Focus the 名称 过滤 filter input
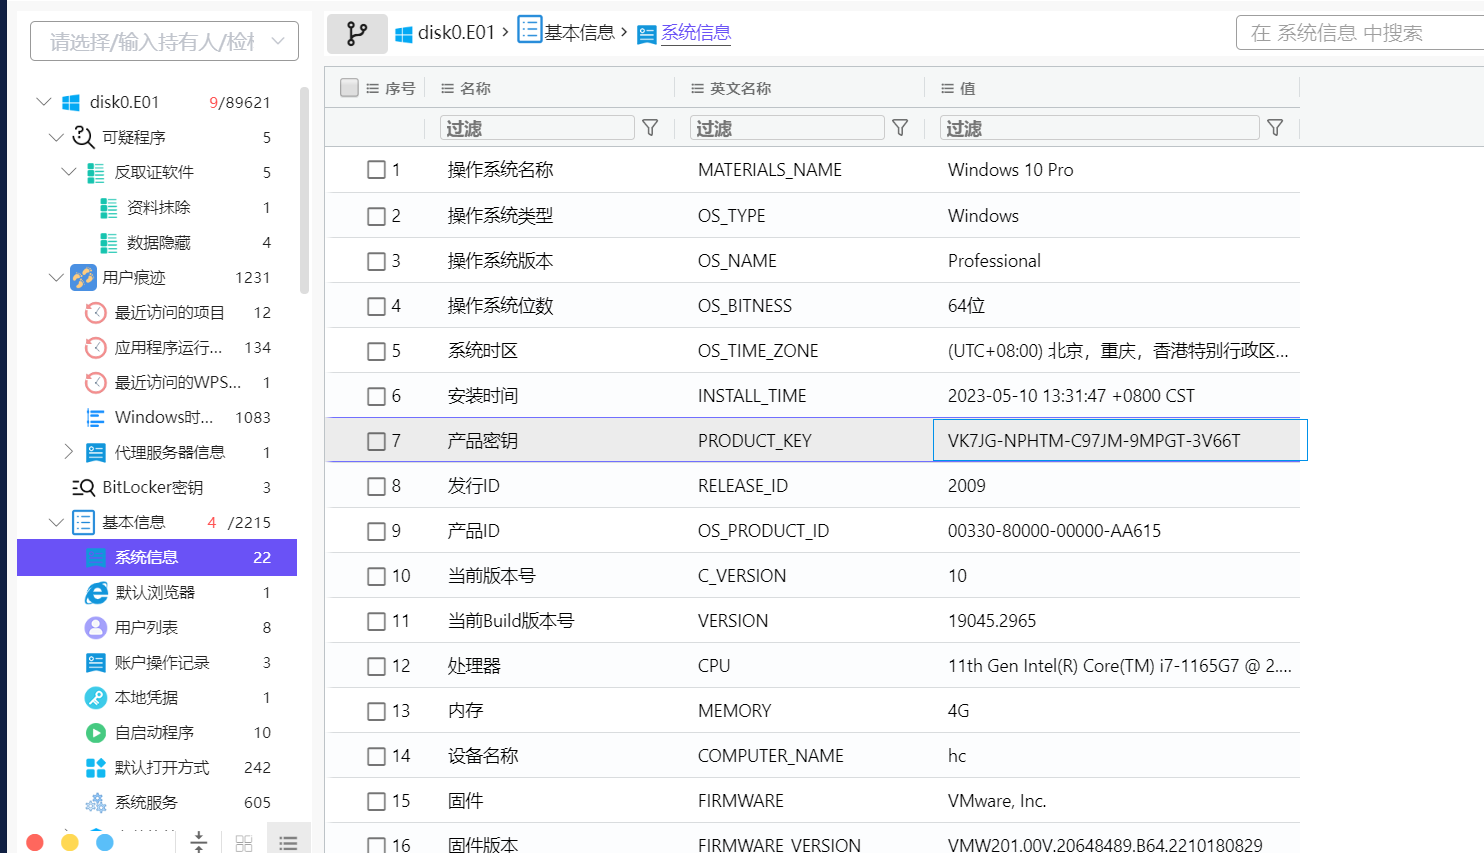 537,128
